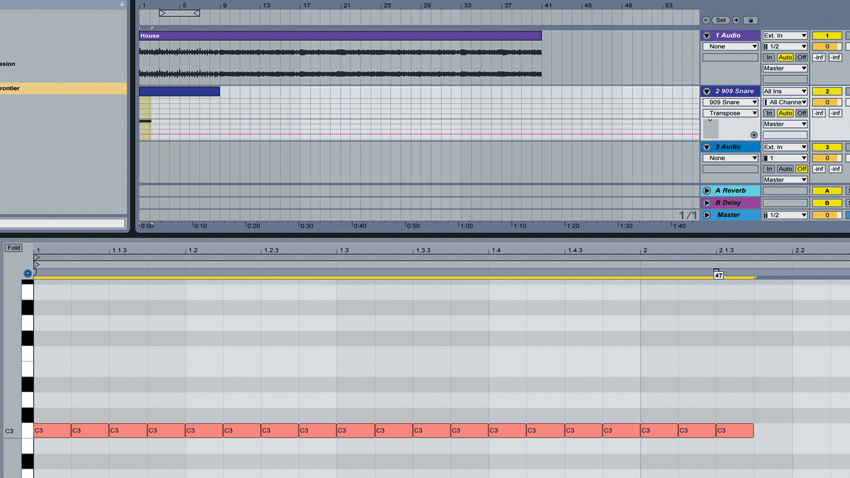850x478 pixels.
Task: Click the next locator arrow icon
Action: 736,20
